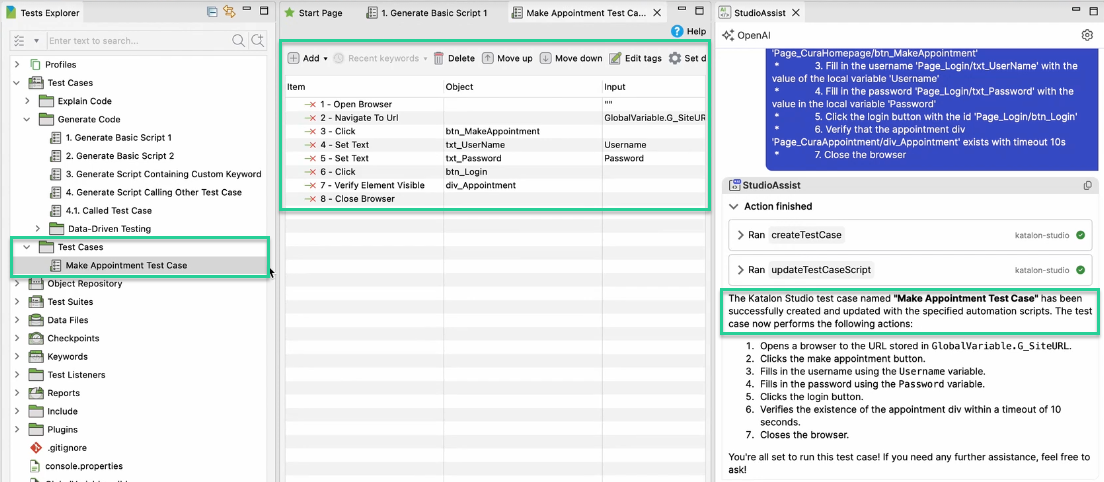Click 'Password' input cell of step 5

tap(653, 158)
